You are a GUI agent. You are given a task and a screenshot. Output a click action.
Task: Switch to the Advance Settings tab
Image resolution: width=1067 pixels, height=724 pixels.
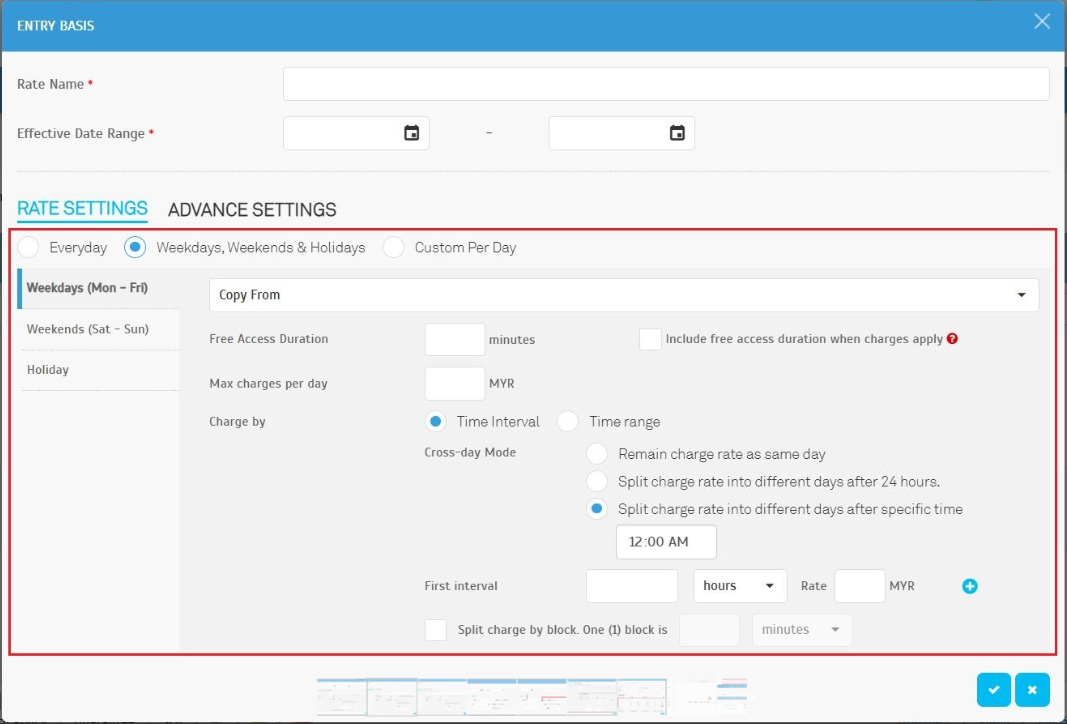pyautogui.click(x=252, y=210)
